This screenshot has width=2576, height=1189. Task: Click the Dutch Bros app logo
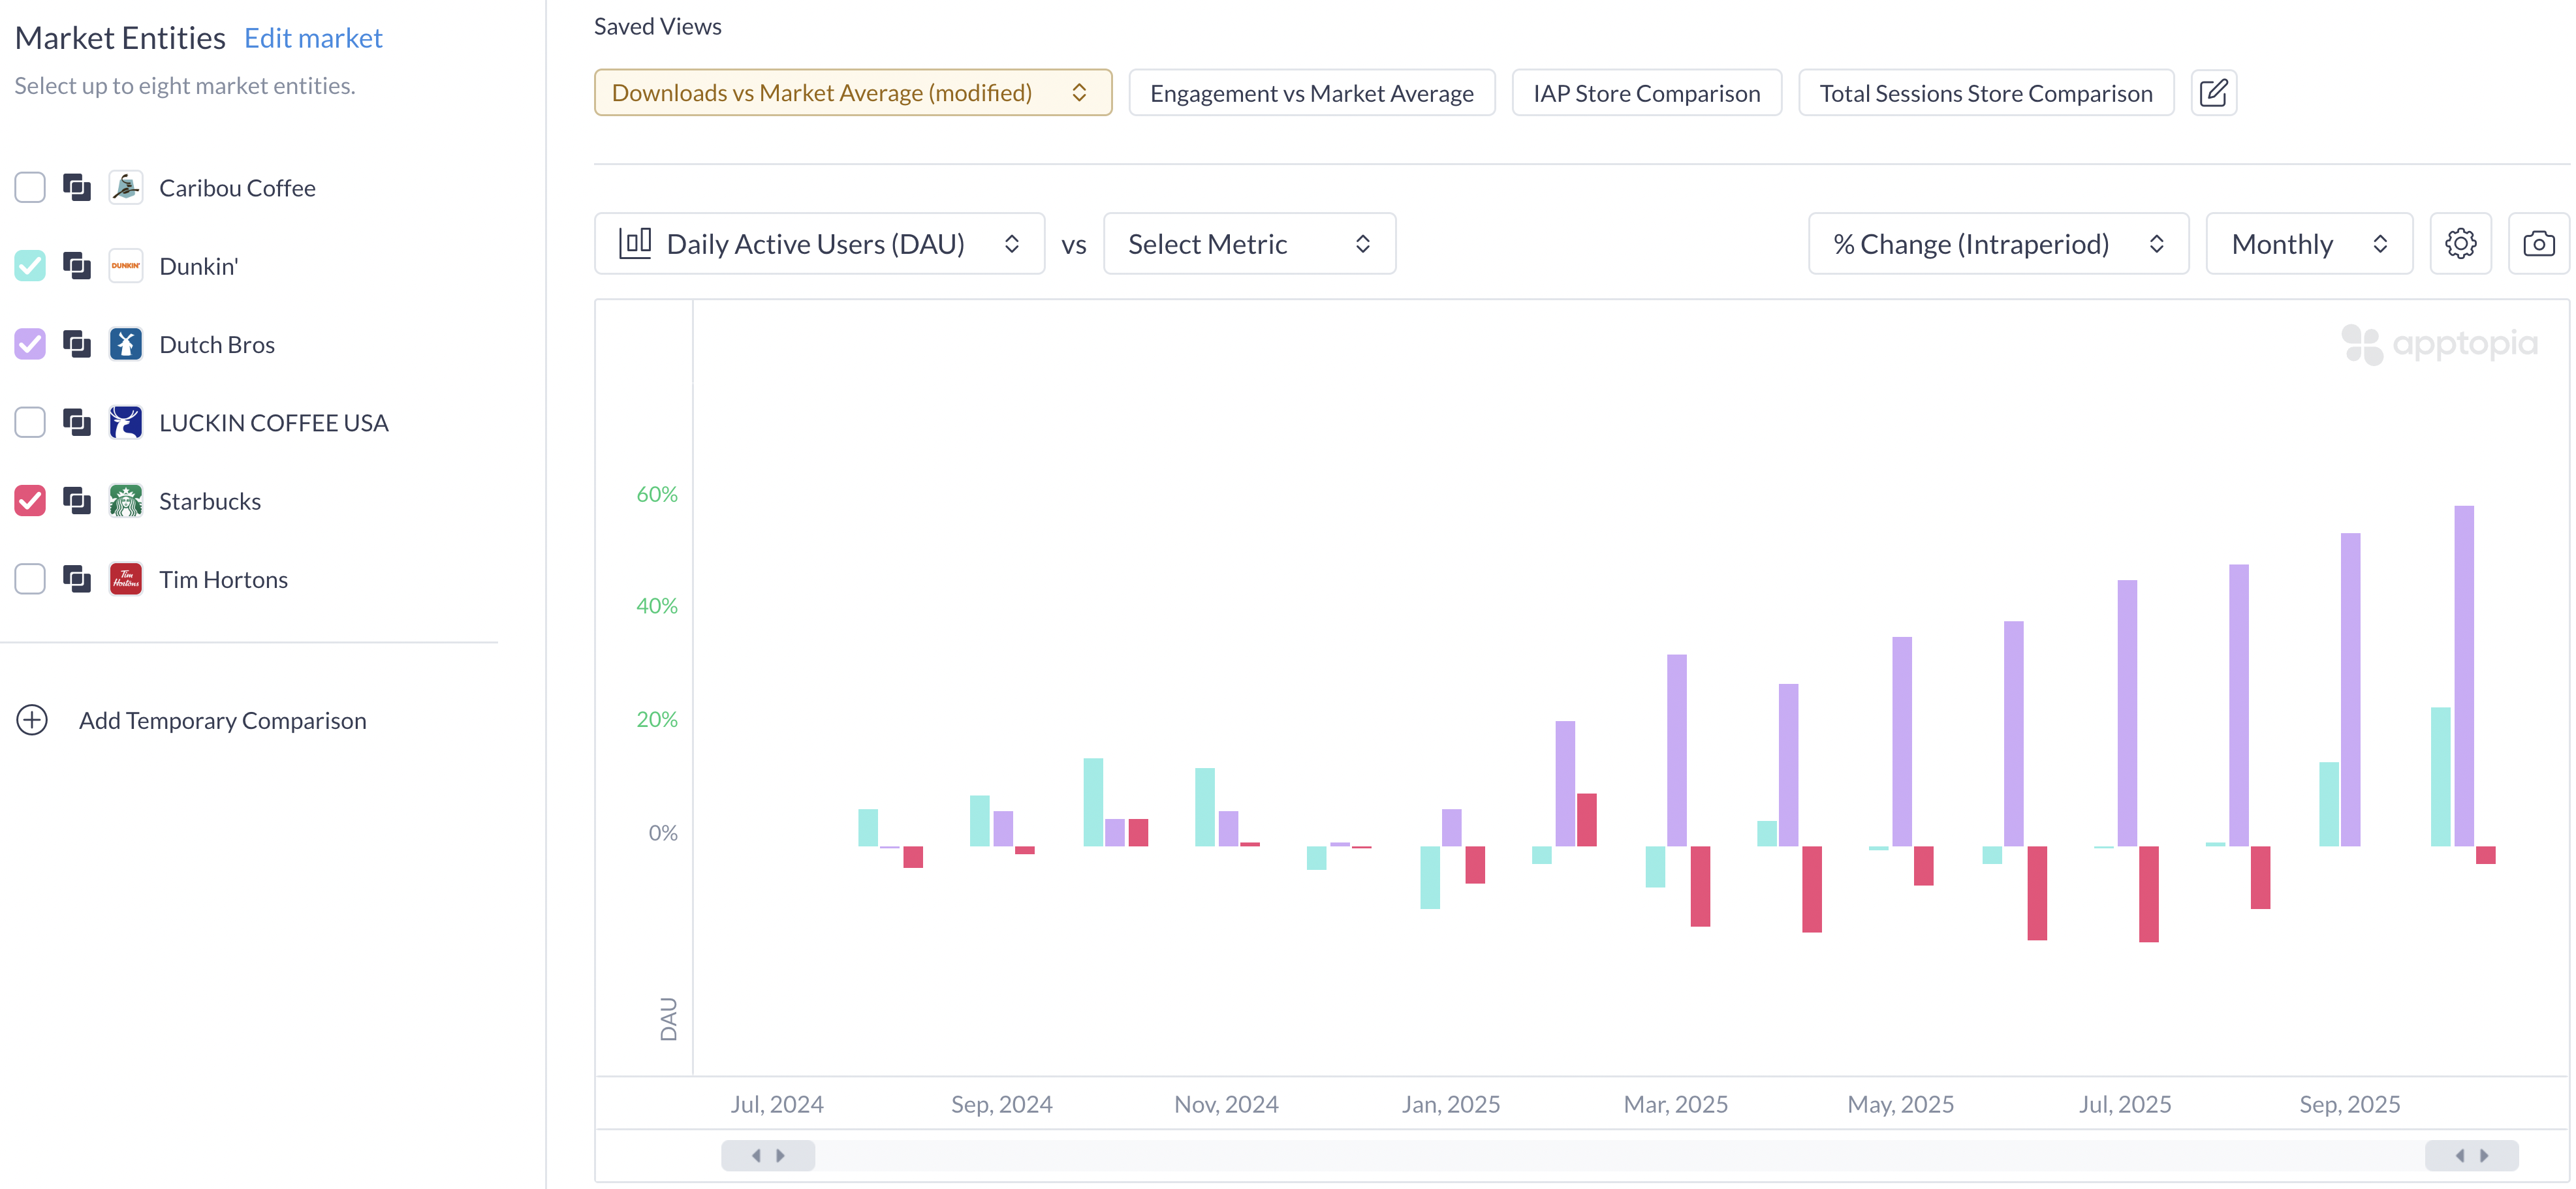tap(126, 344)
